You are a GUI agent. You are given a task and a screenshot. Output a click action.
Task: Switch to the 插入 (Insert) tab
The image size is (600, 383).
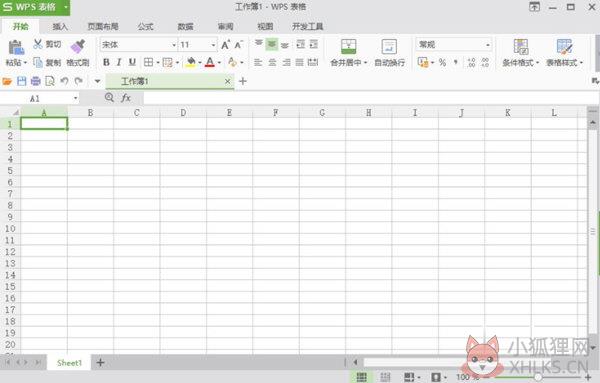point(60,26)
